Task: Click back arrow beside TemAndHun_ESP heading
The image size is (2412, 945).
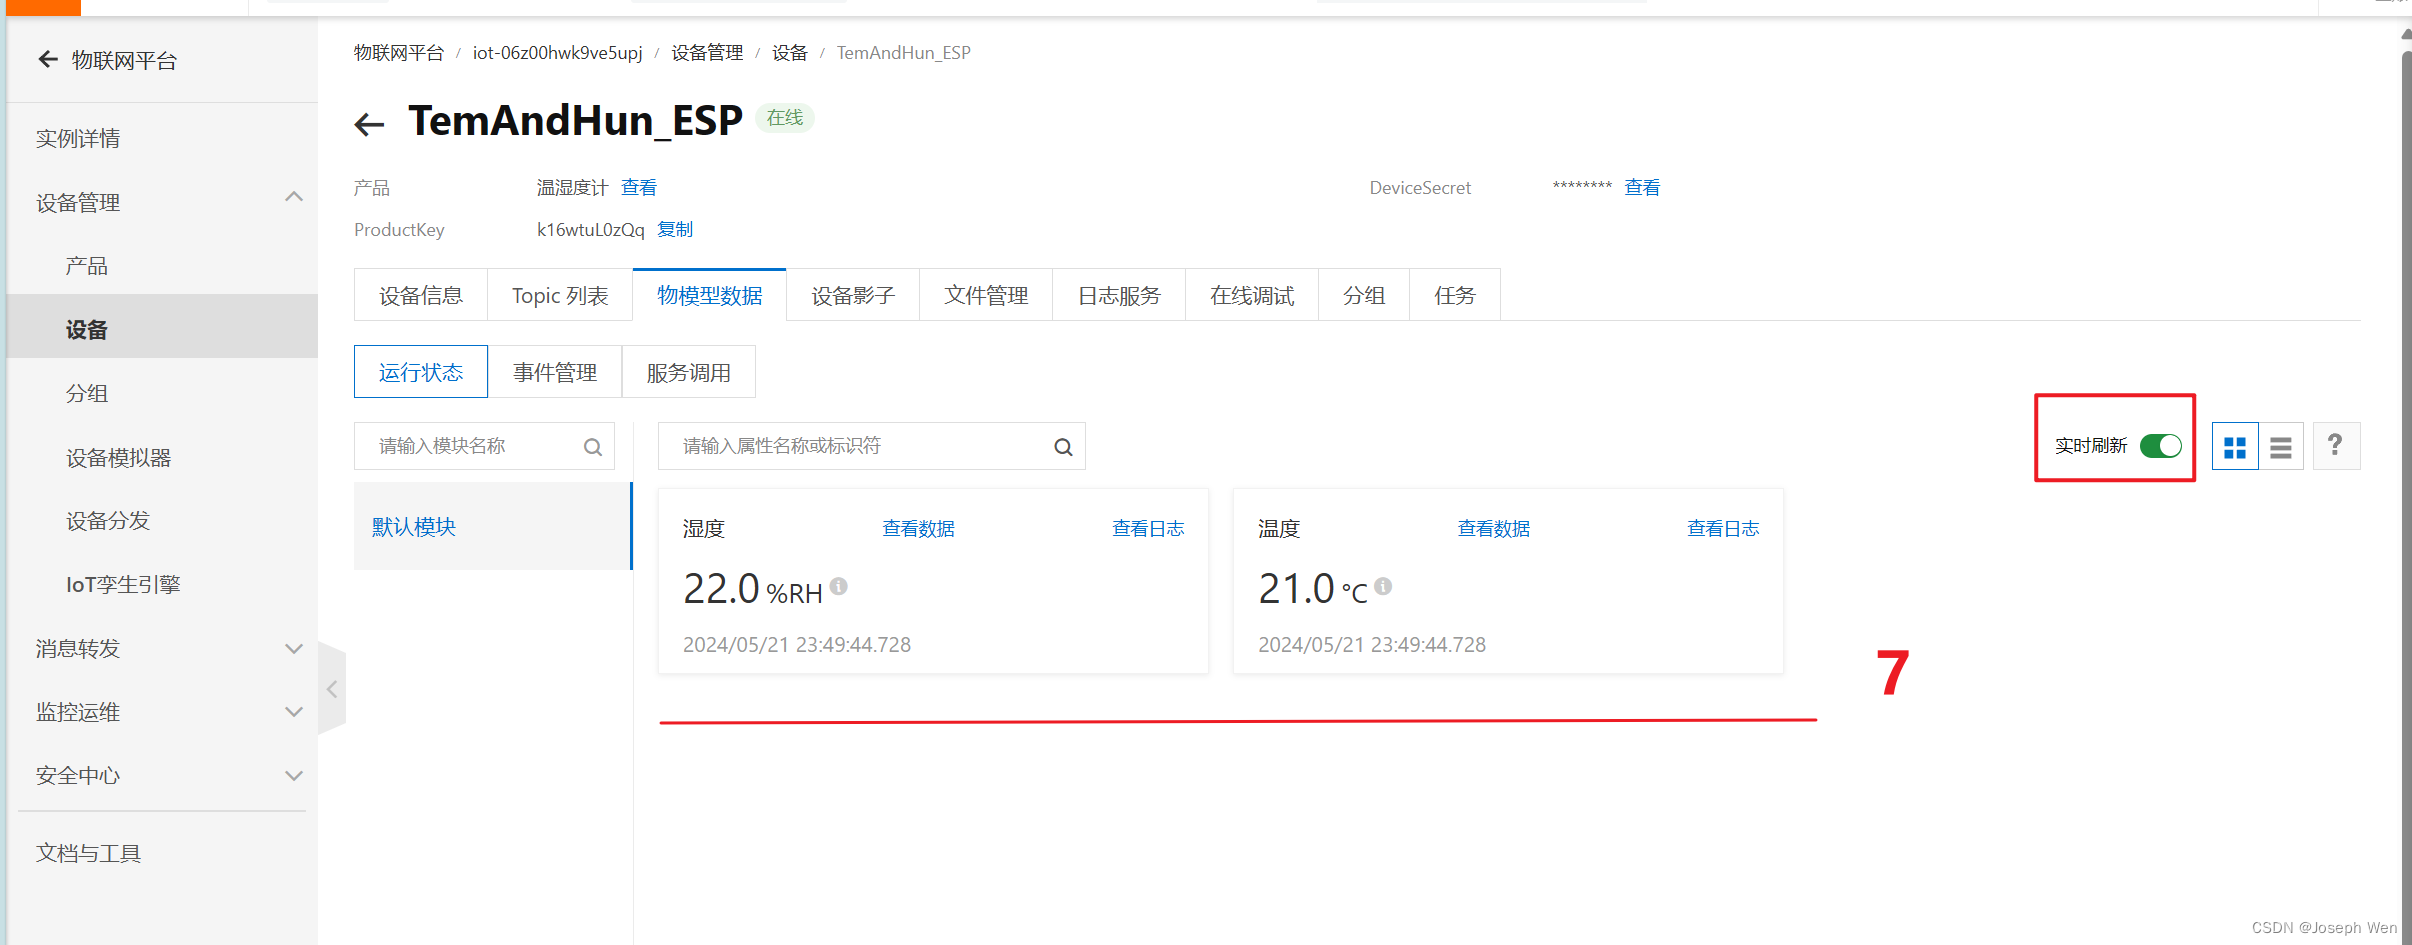Action: point(369,124)
